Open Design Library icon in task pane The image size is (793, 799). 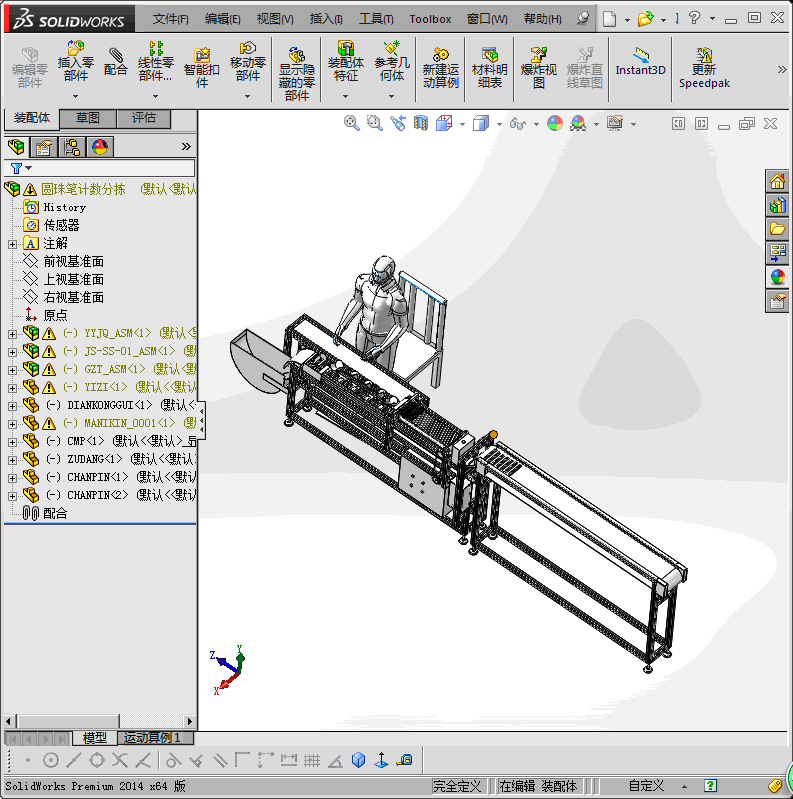(777, 205)
